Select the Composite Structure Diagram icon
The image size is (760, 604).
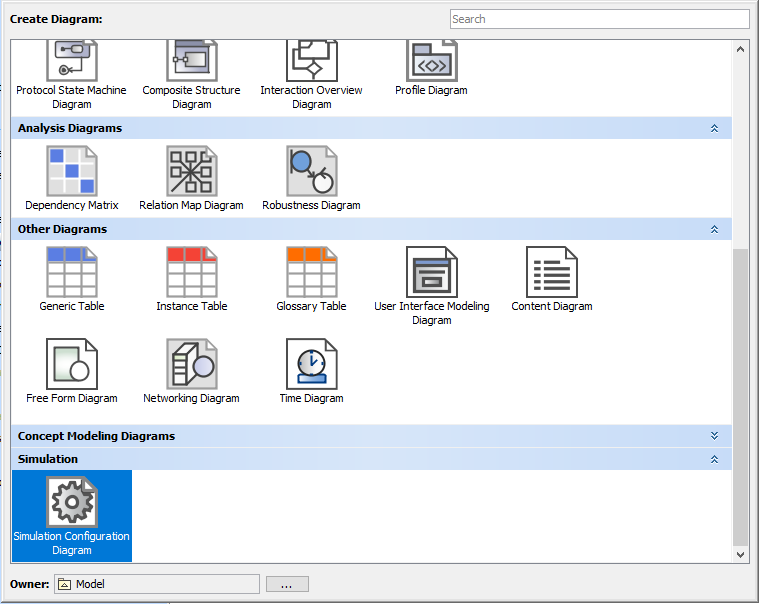click(x=191, y=60)
